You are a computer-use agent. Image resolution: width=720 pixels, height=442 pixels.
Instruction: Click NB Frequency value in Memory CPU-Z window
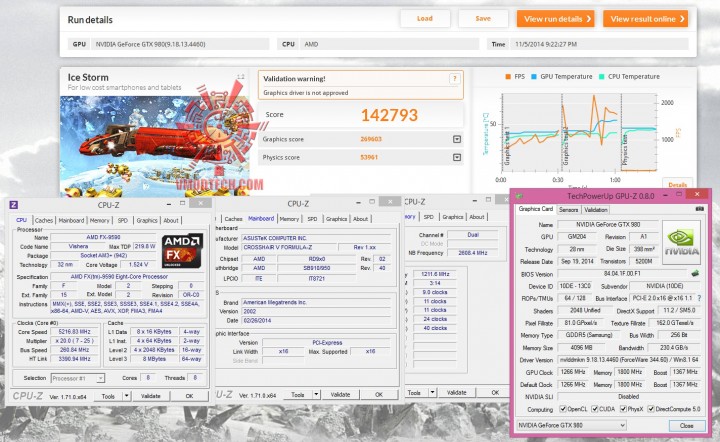[x=472, y=253]
